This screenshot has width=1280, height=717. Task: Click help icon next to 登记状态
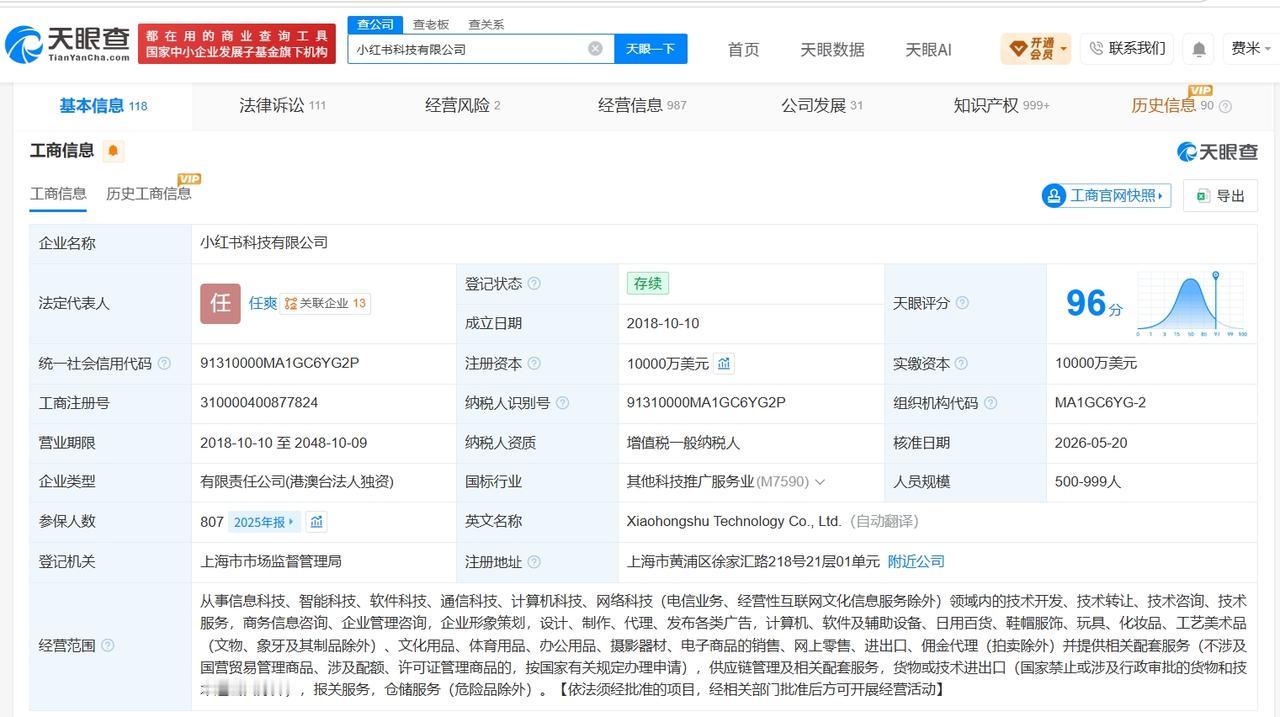coord(534,284)
